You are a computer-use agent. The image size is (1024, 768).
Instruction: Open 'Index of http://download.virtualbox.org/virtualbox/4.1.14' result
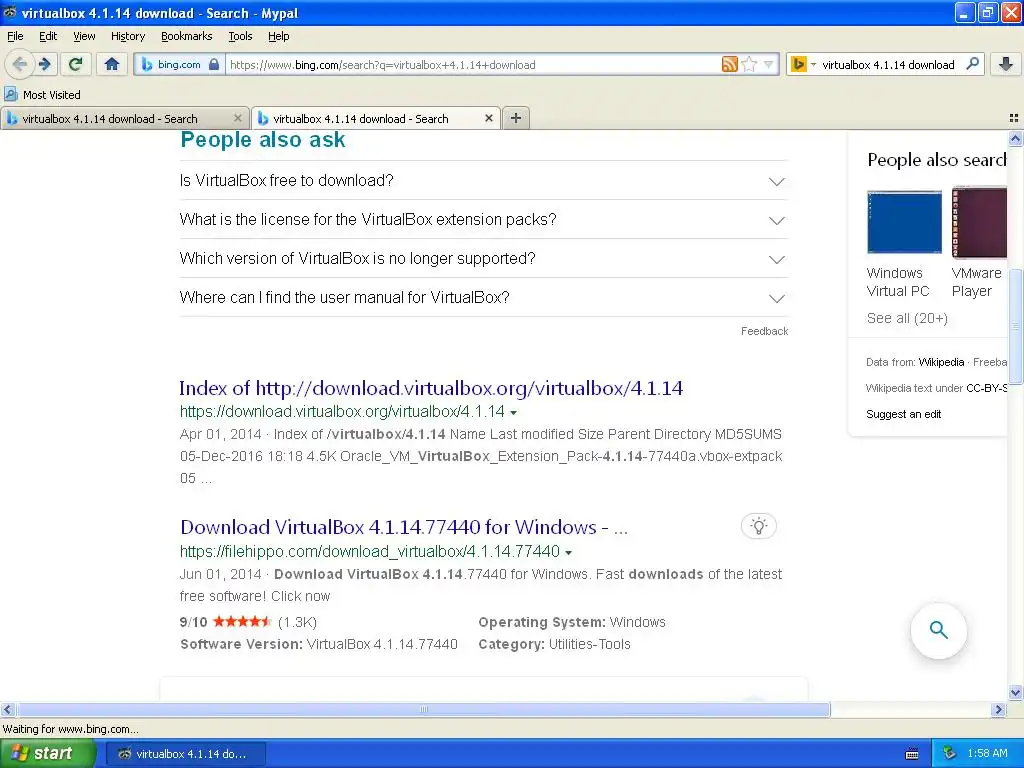[x=431, y=388]
